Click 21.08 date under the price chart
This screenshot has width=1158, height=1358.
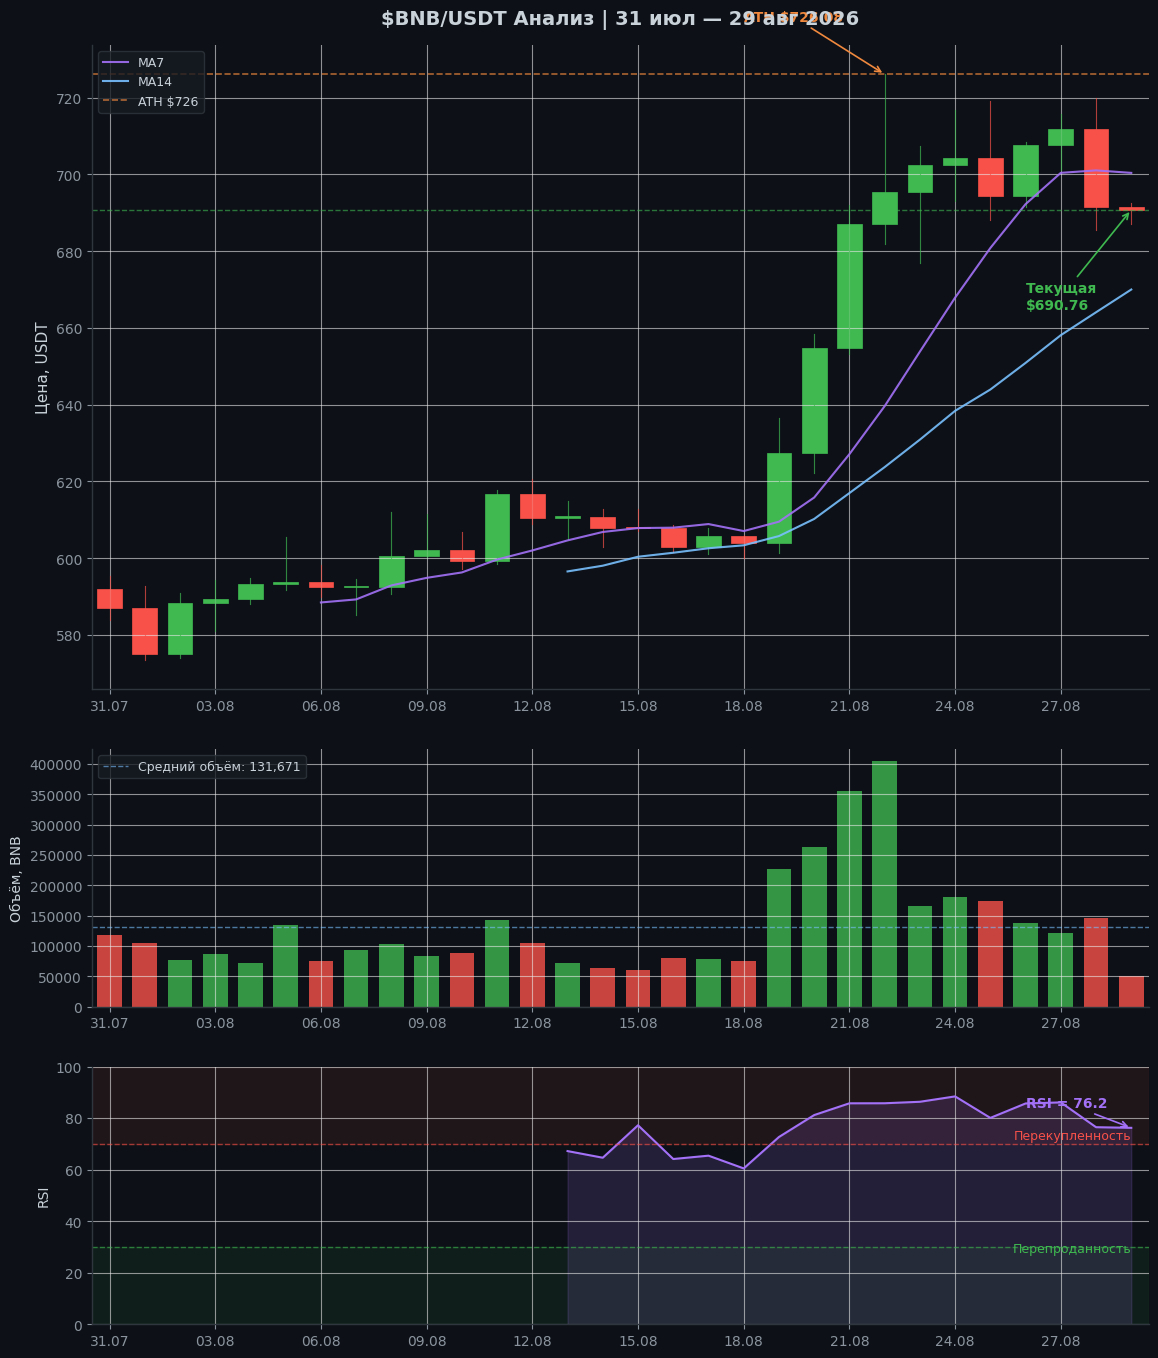coord(849,706)
